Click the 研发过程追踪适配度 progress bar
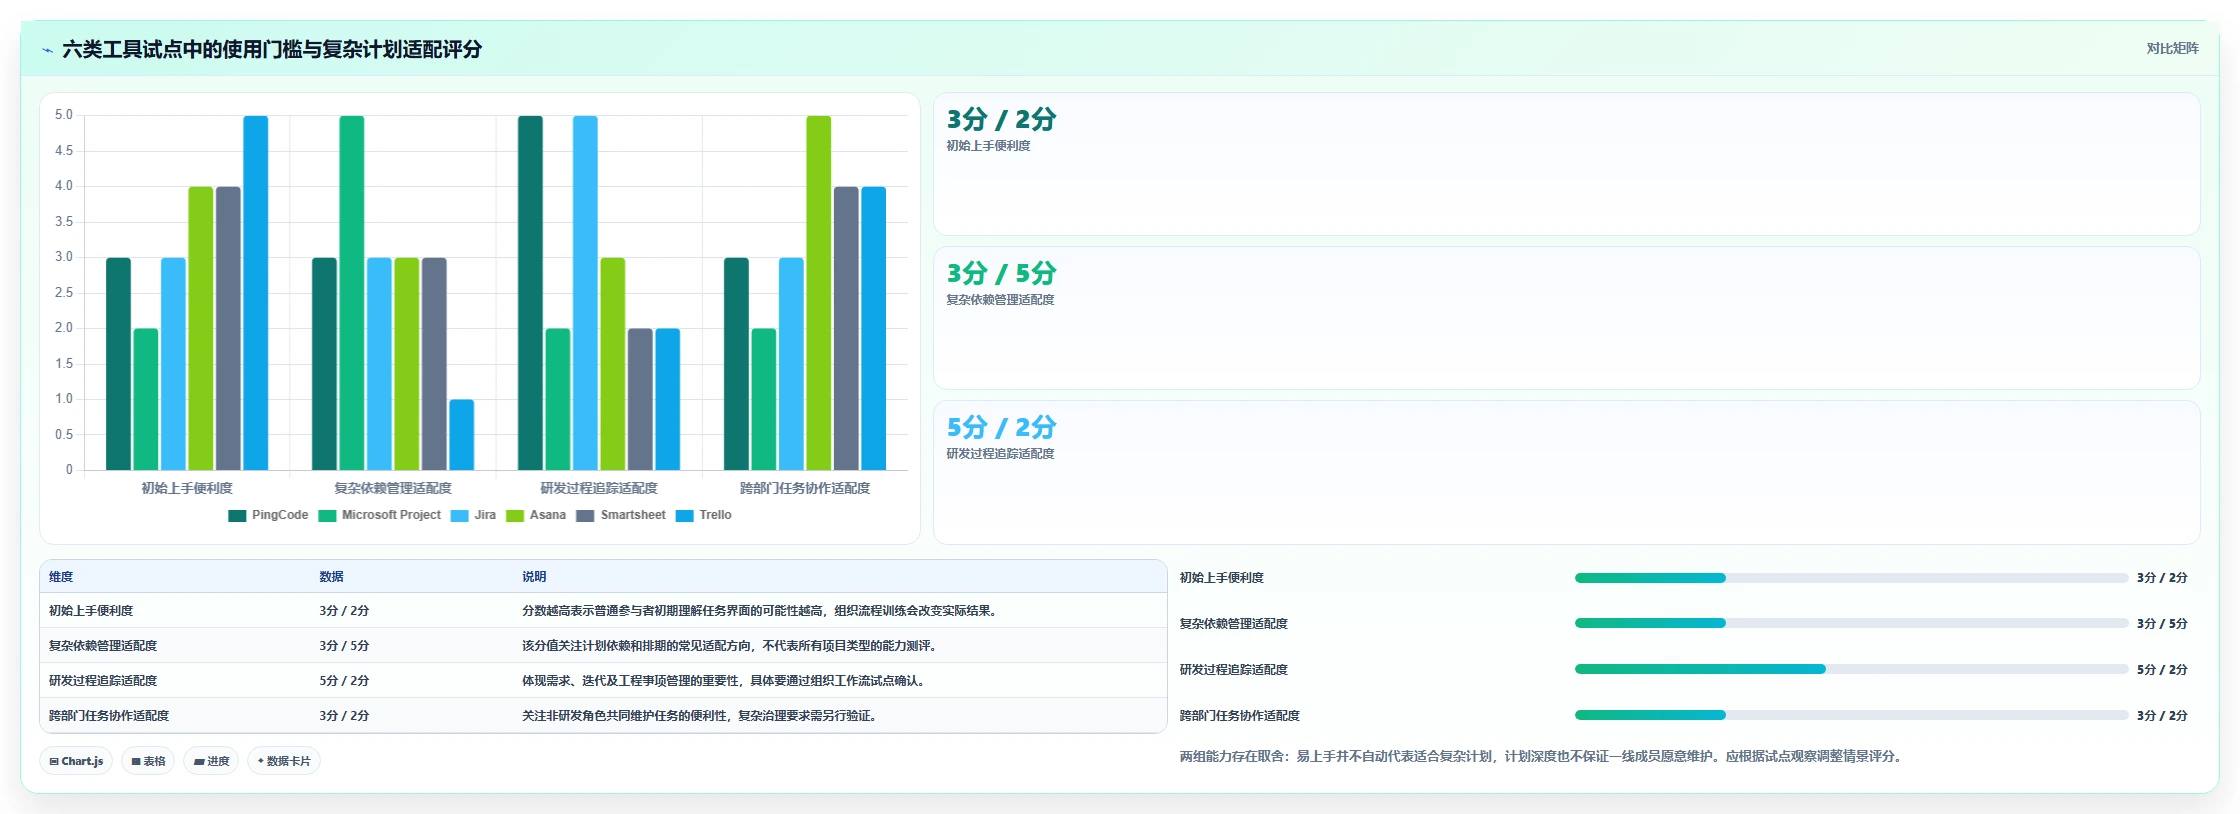Screen dimensions: 2240x814 pos(1851,669)
